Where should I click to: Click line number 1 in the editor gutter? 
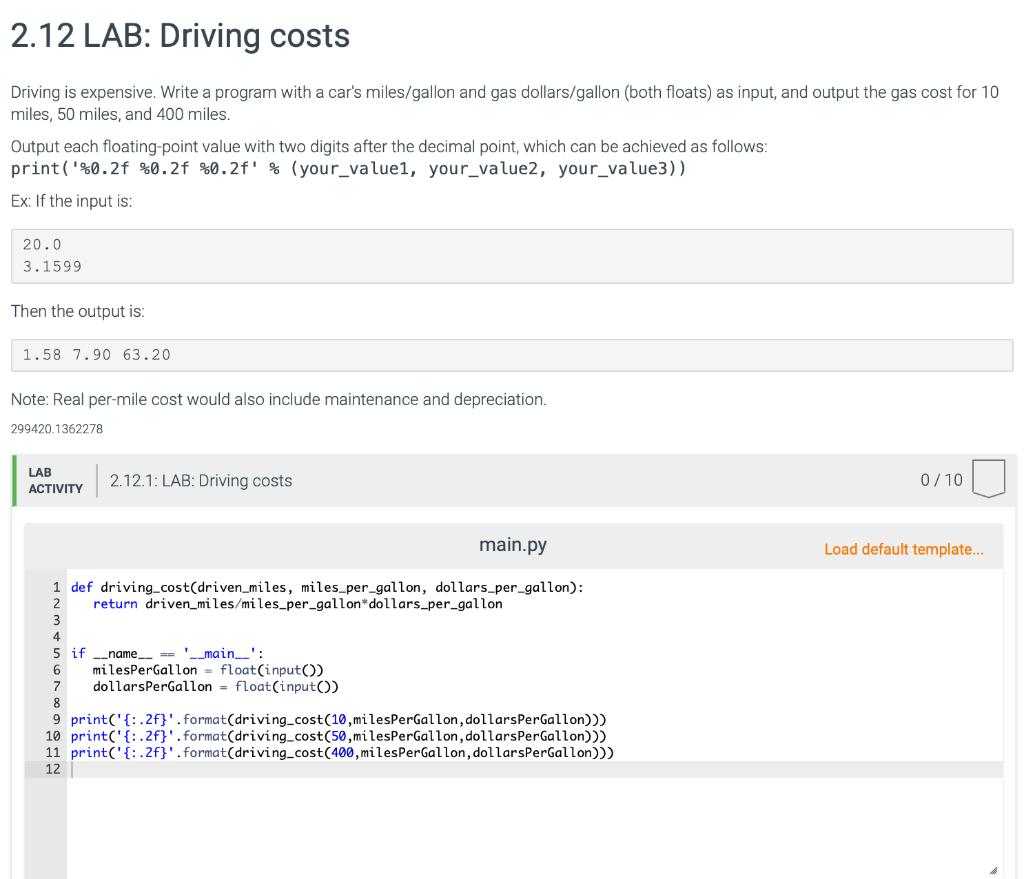pos(56,587)
